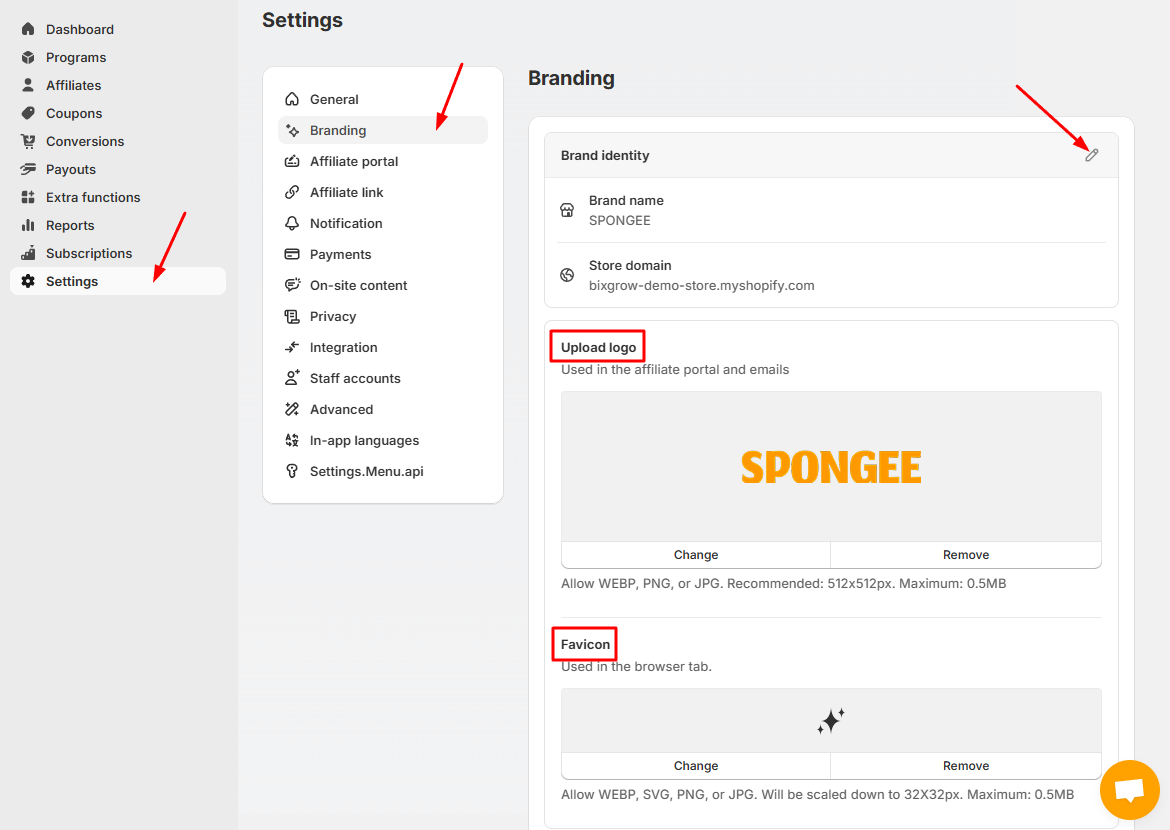Screen dimensions: 1170x830
Task: Open Extra functions in the sidebar
Action: (x=93, y=197)
